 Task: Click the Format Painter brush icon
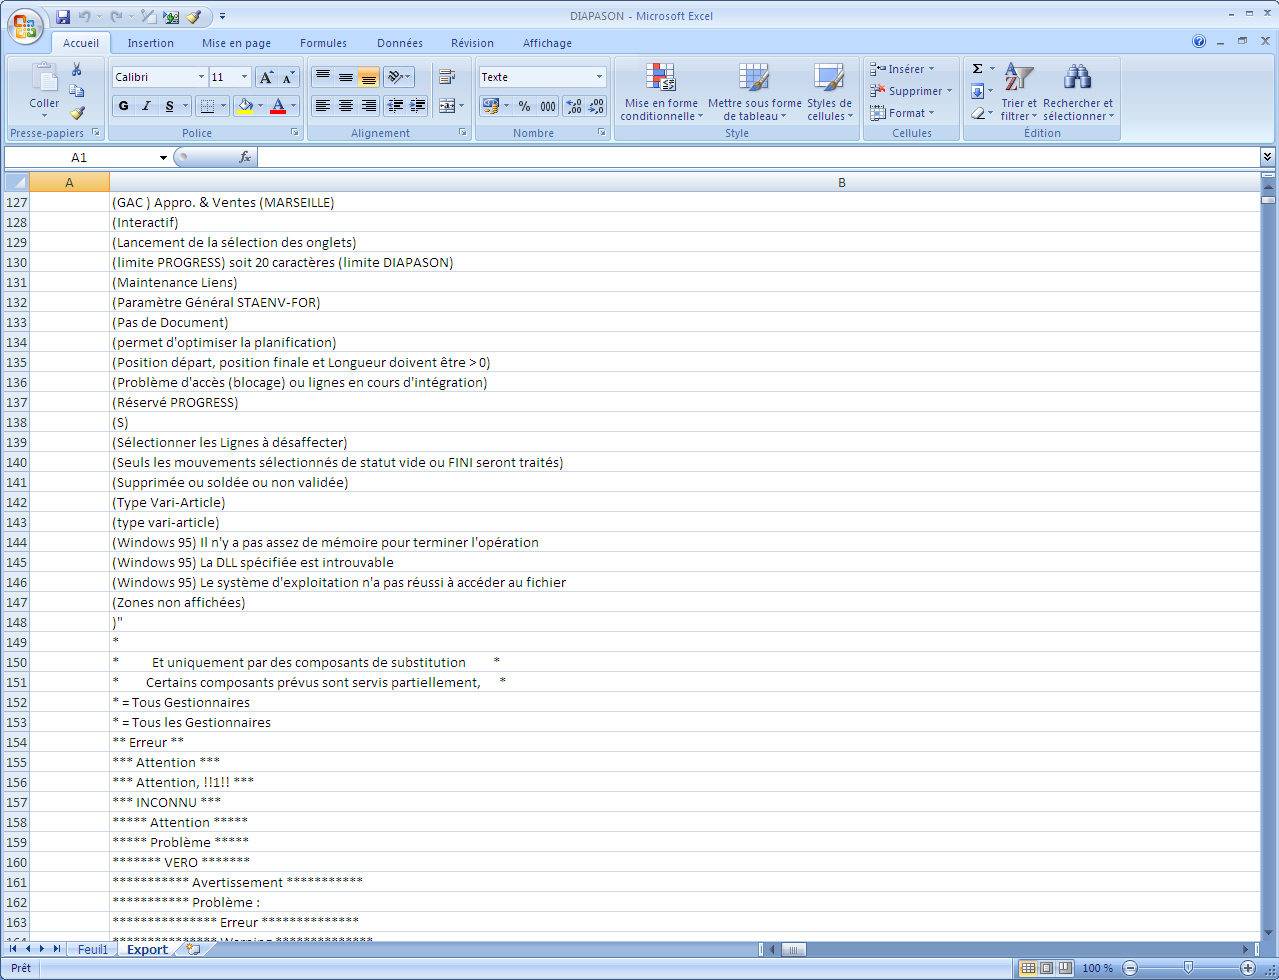(77, 113)
